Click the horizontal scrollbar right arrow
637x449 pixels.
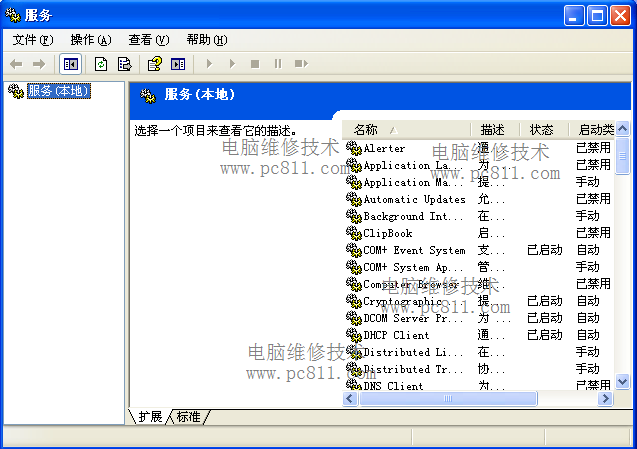point(605,398)
